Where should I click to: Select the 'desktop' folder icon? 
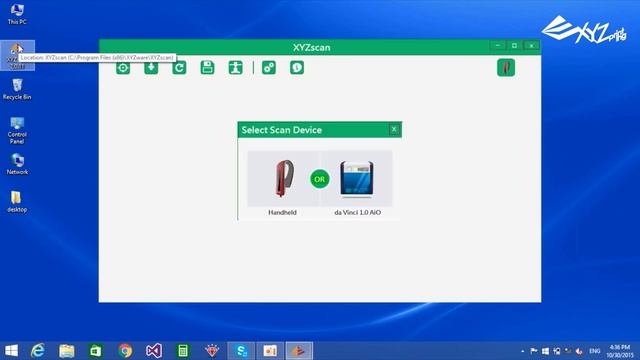coord(17,202)
